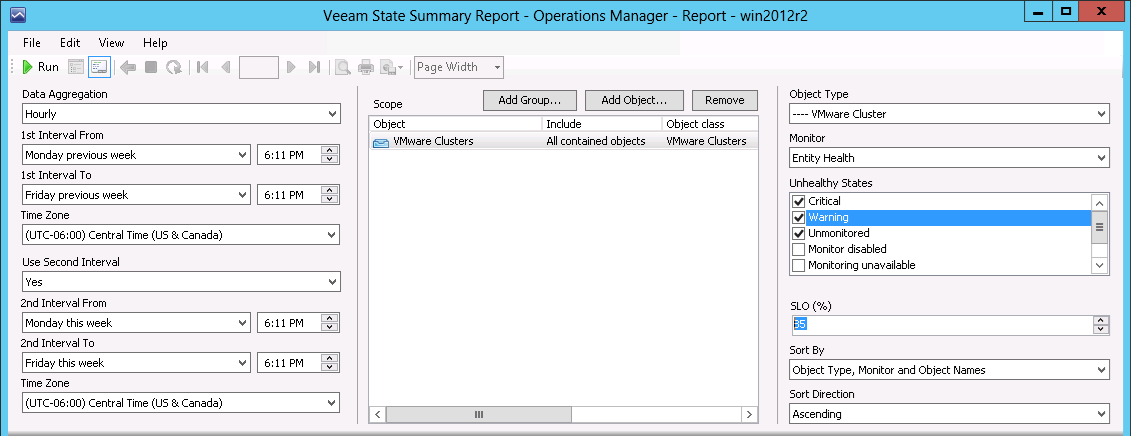Open the Page Width zoom dropdown

[x=459, y=67]
